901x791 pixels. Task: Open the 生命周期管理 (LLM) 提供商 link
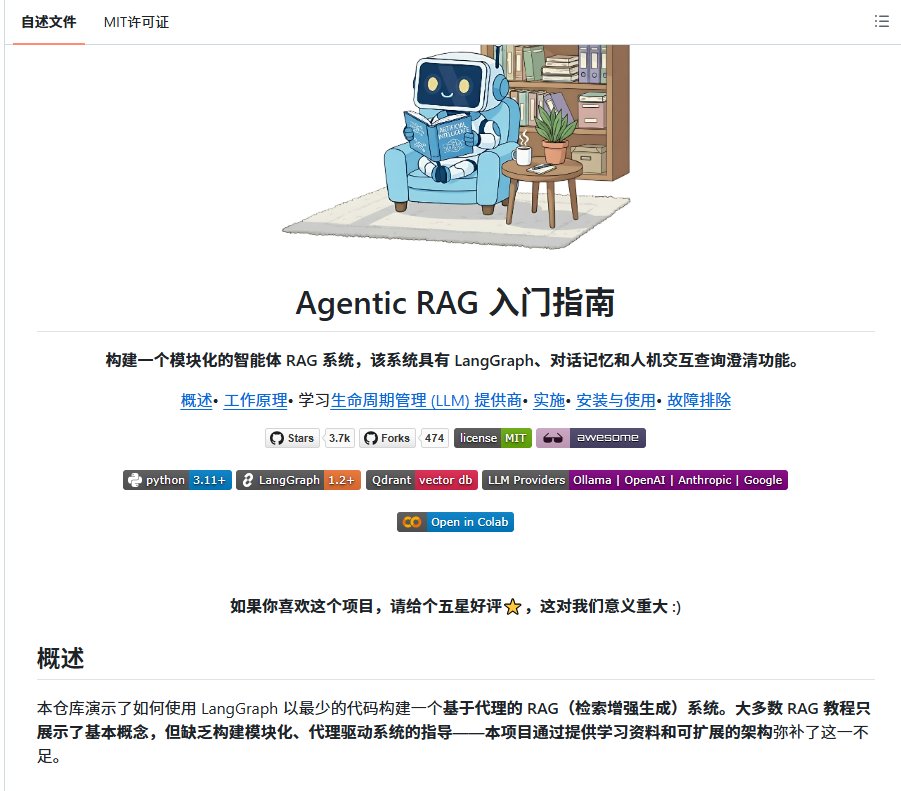(426, 400)
